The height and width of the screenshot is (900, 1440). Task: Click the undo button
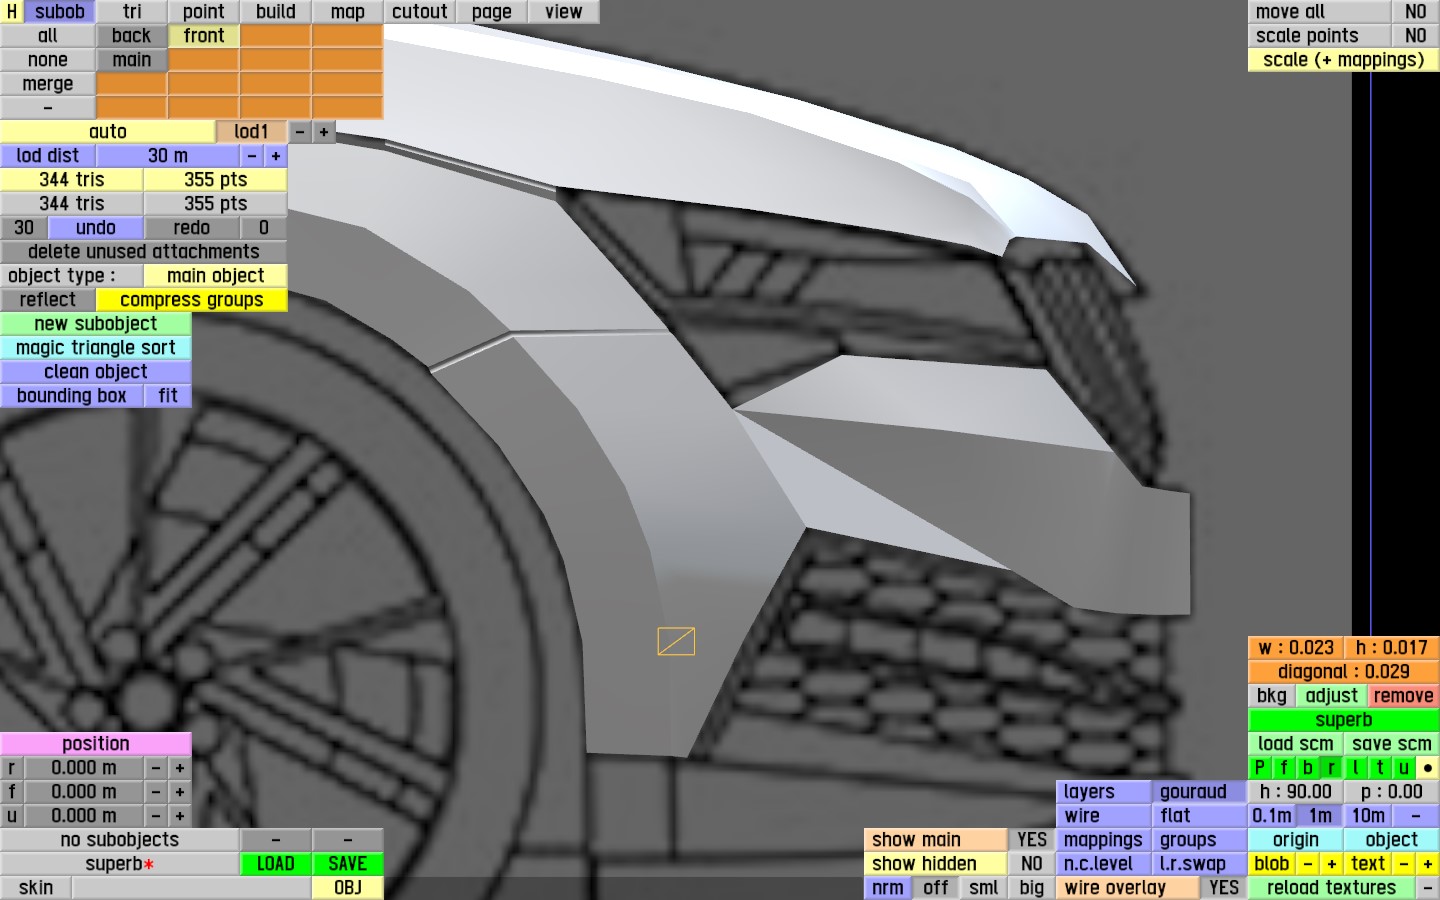tap(96, 228)
